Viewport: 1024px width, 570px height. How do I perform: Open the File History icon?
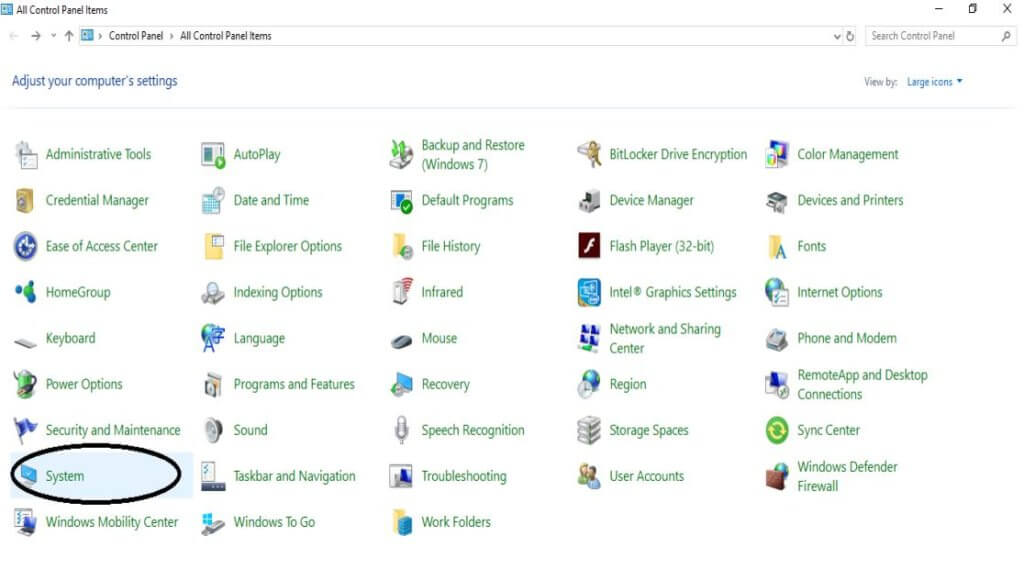tap(402, 247)
